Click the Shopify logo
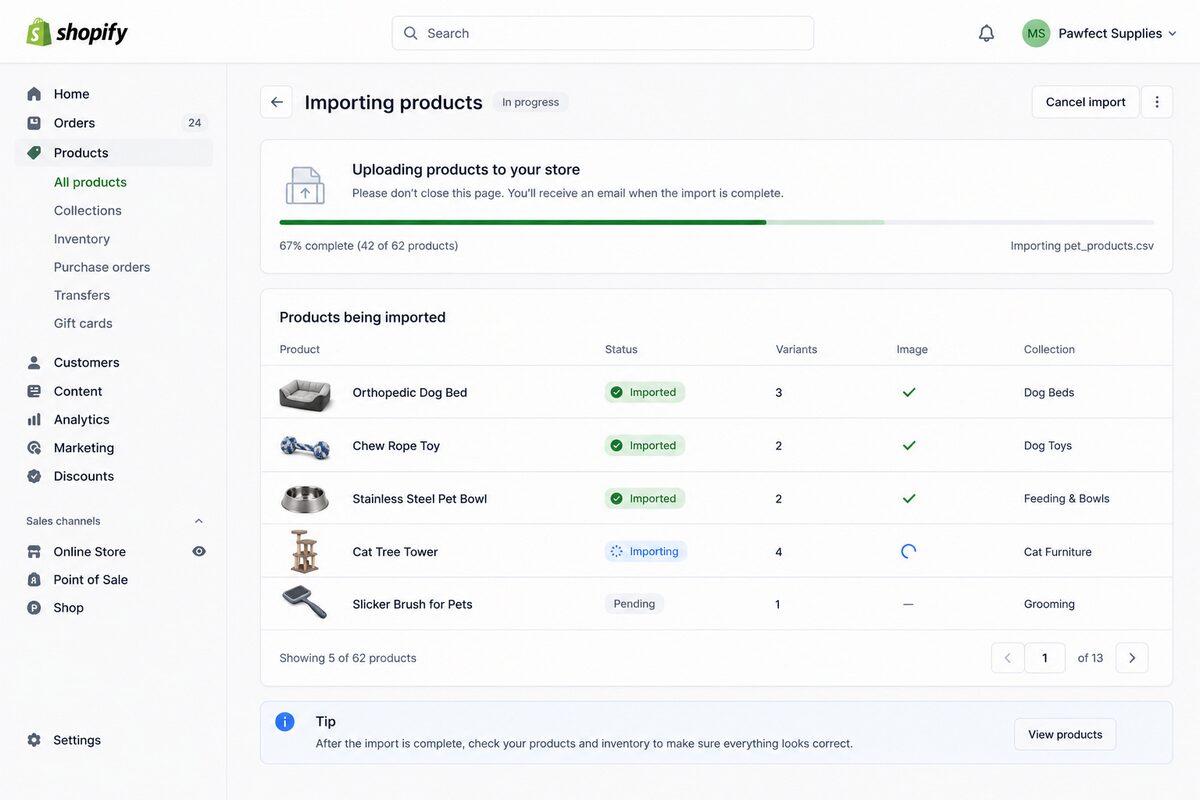Screen dimensions: 1200x800 tap(77, 32)
